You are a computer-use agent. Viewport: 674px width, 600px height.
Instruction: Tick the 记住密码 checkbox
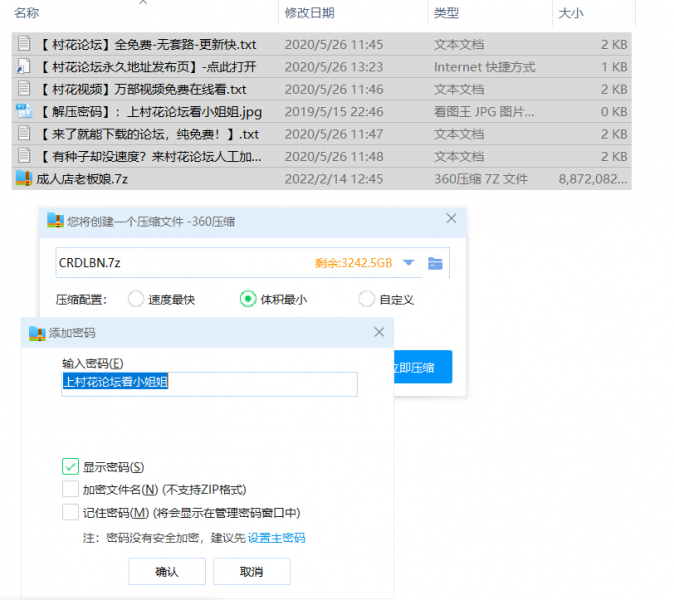coord(70,513)
